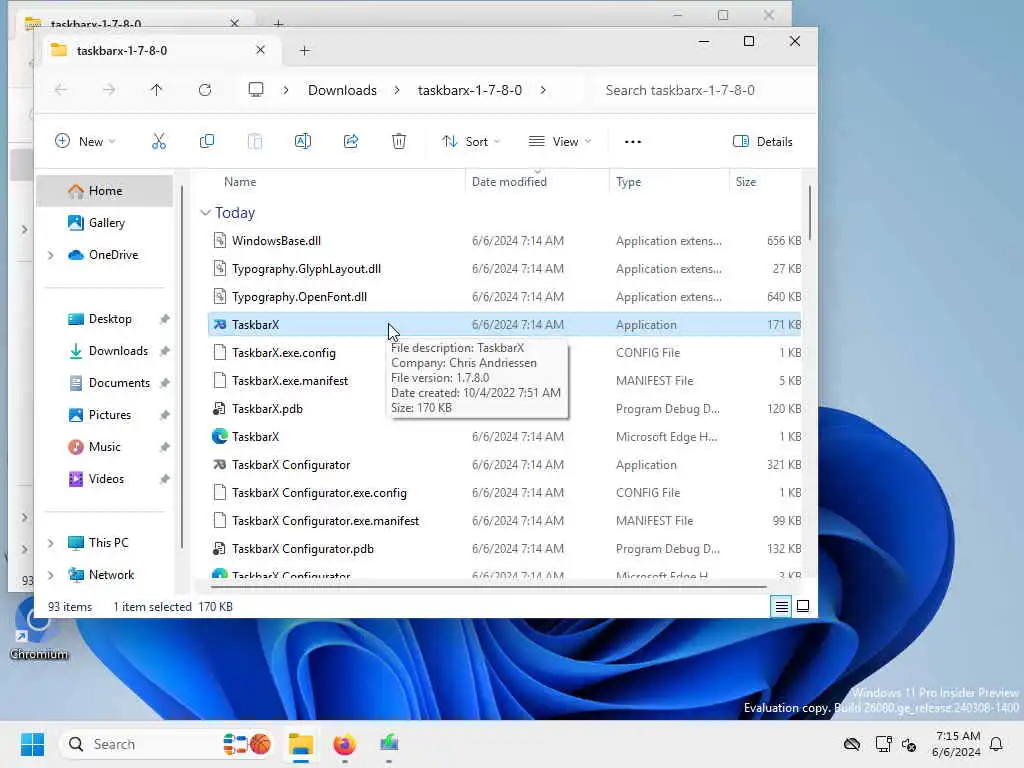1024x768 pixels.
Task: Go to Home in sidebar
Action: tap(104, 191)
